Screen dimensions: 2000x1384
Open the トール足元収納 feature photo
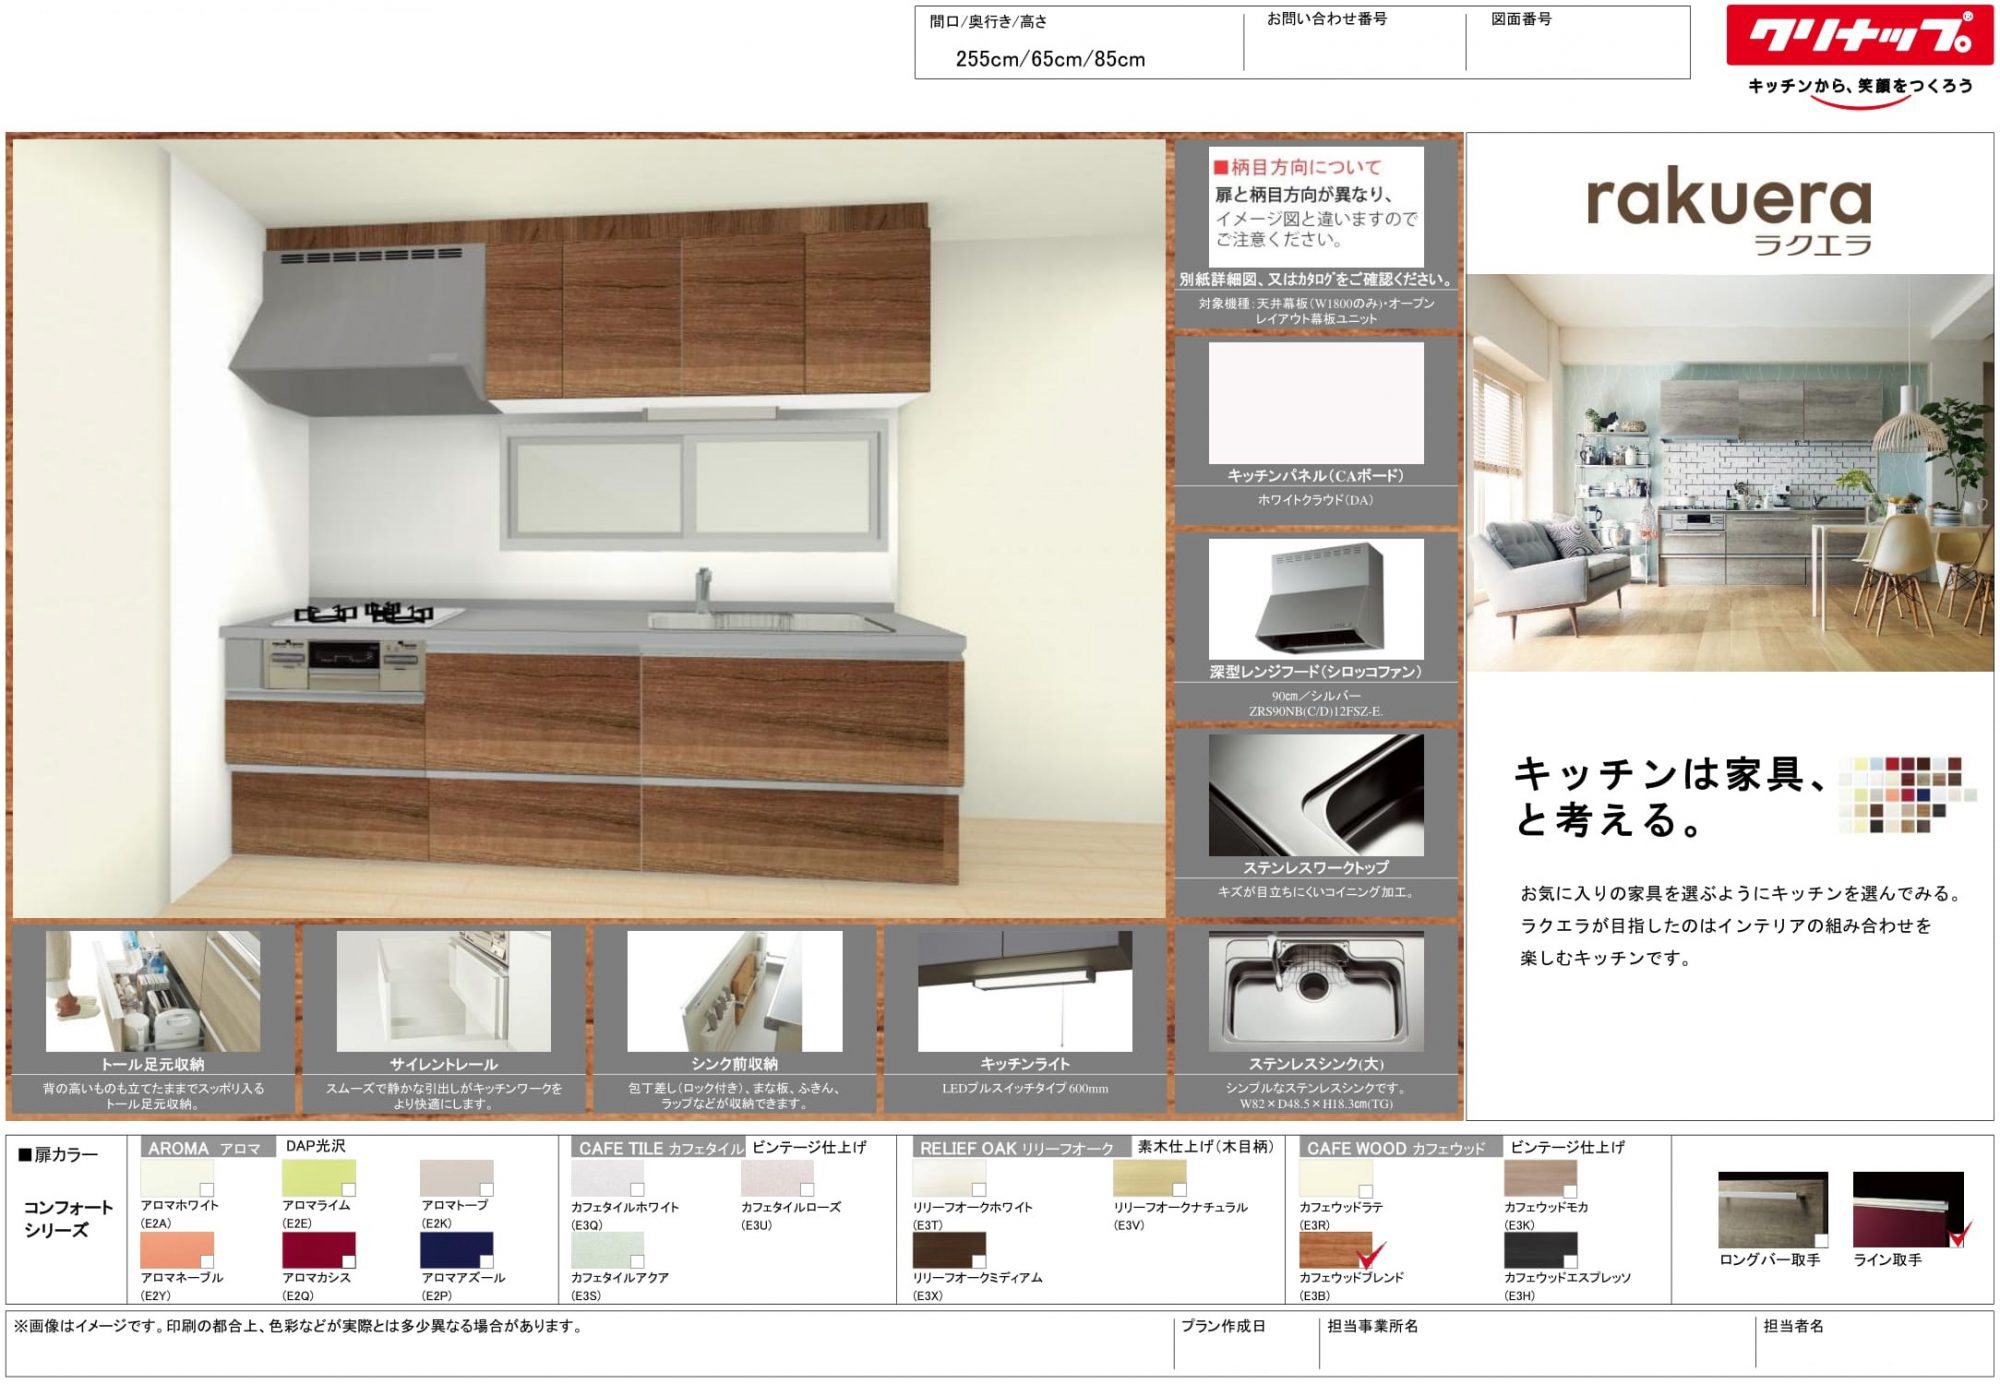click(153, 991)
